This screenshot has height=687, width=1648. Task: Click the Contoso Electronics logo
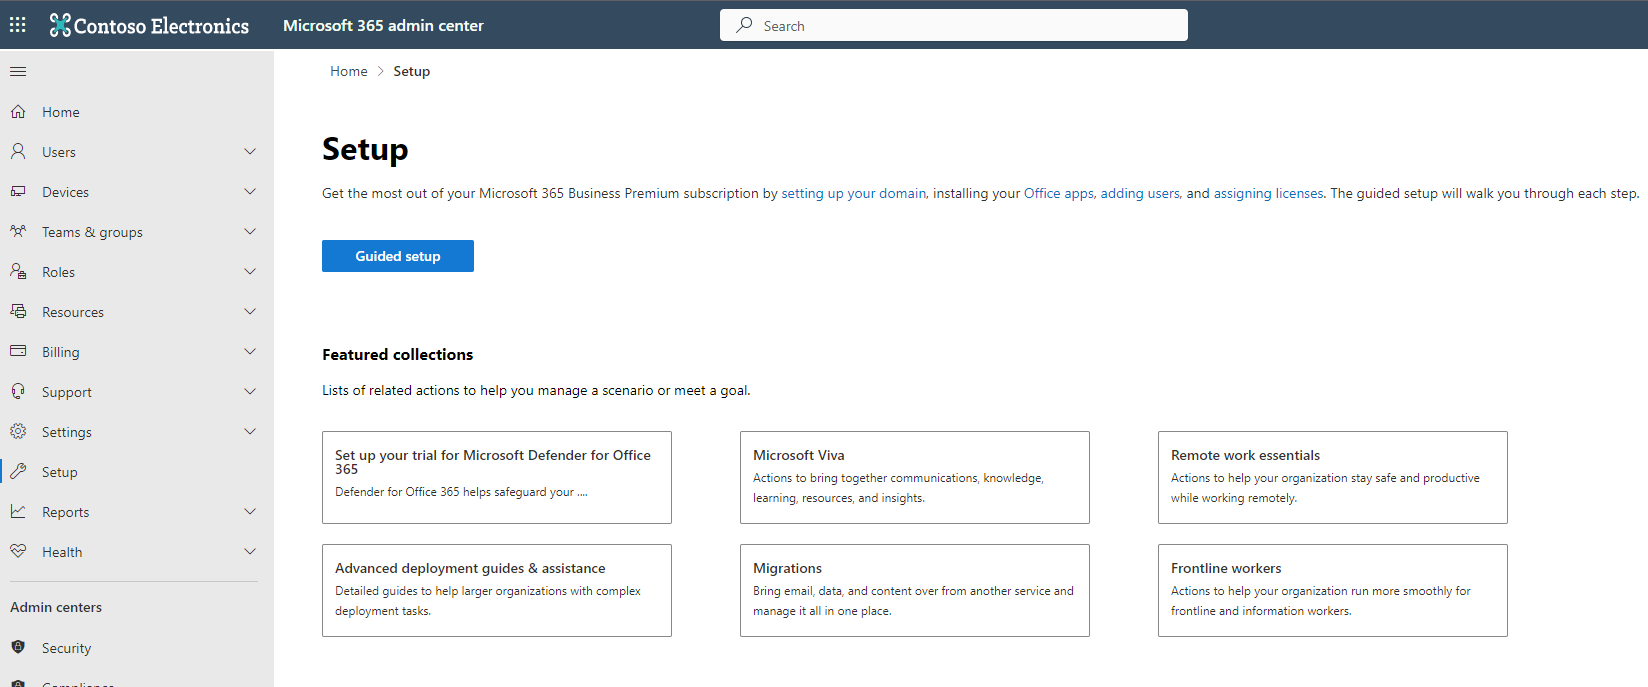point(150,26)
